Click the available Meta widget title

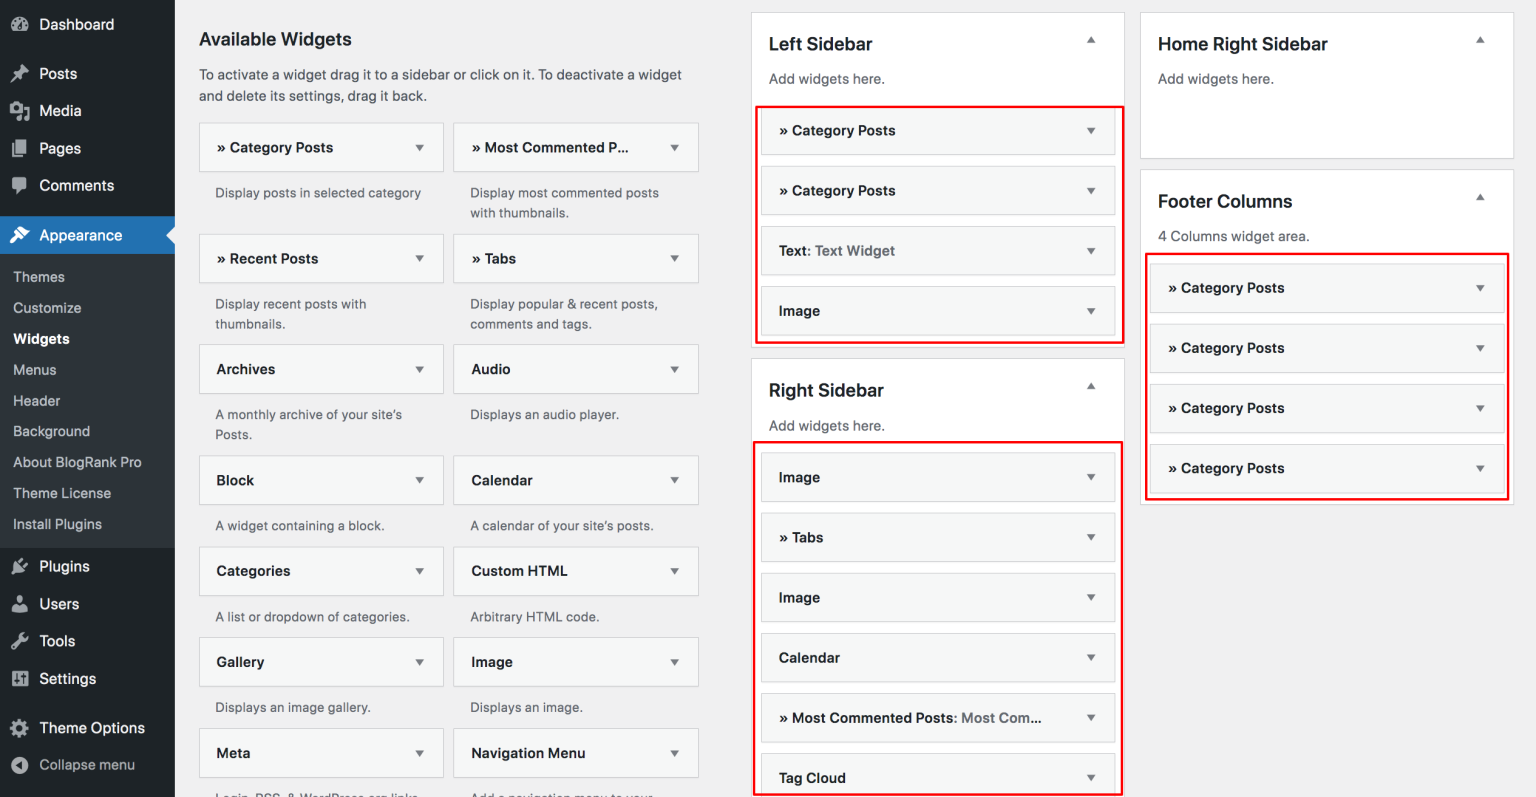pos(233,753)
